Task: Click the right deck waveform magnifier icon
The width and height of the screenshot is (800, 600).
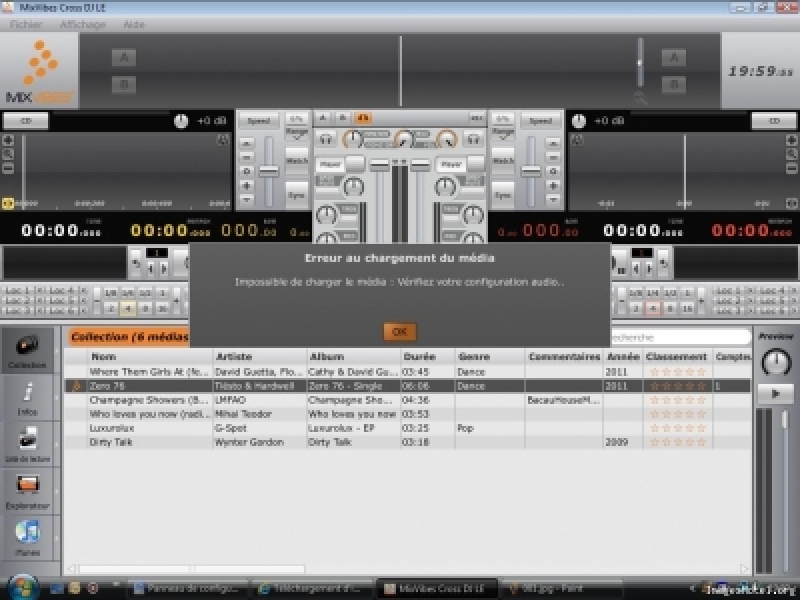Action: [792, 154]
